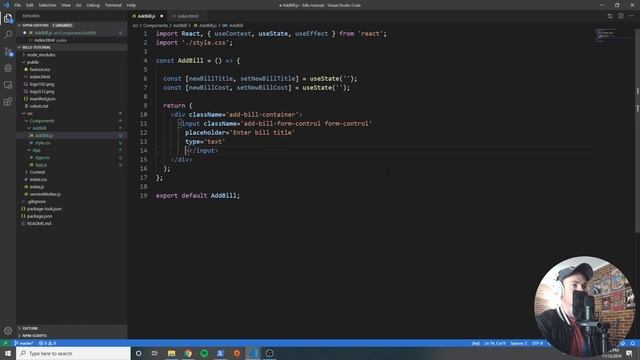The image size is (640, 360).
Task: Show errors and warnings from status bar
Action: pos(47,343)
